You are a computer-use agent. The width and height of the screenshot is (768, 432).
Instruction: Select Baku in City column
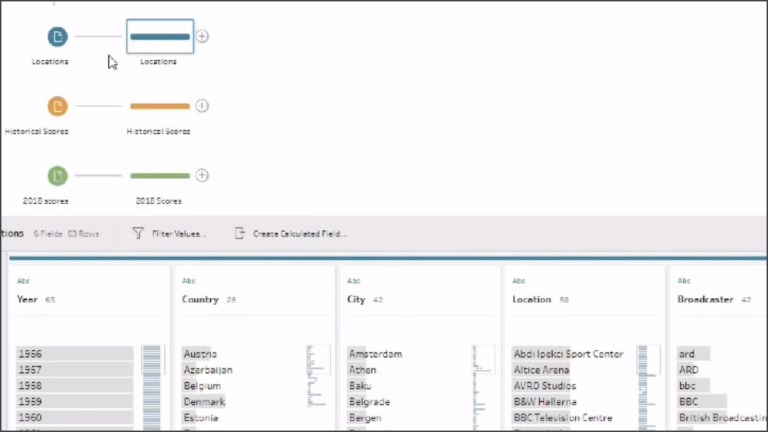pyautogui.click(x=360, y=385)
